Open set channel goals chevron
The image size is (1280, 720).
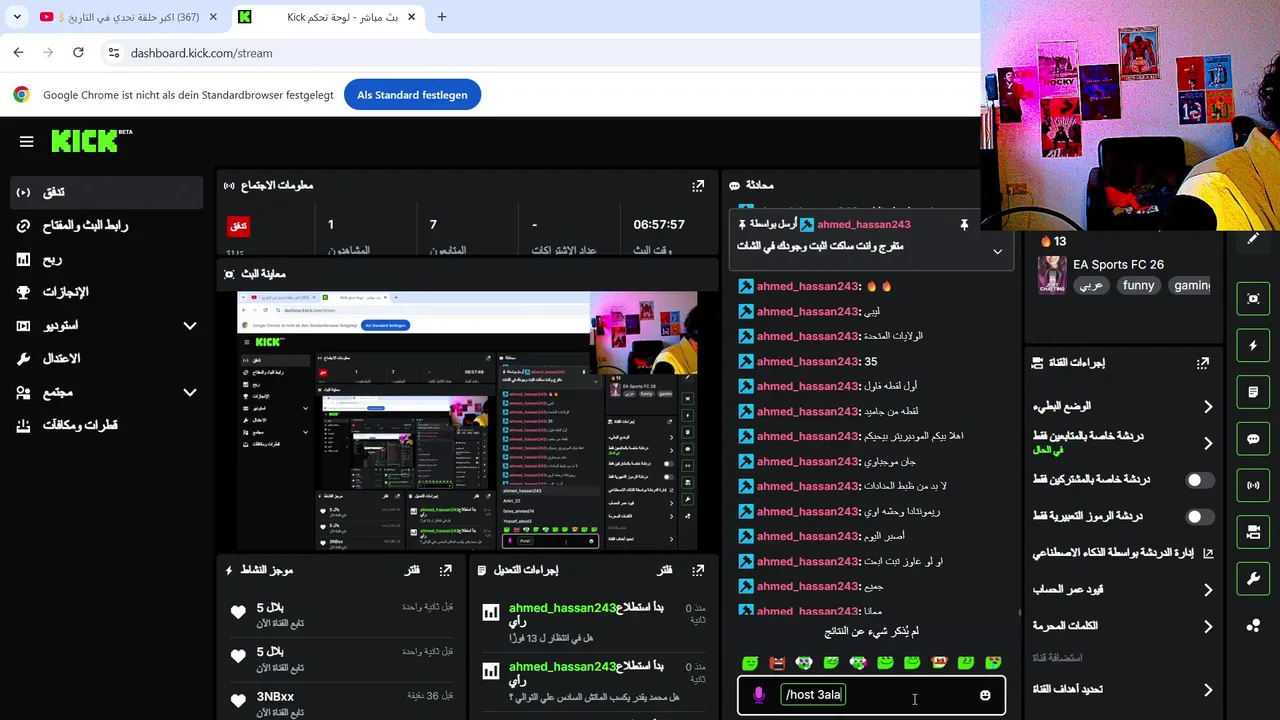(x=1208, y=690)
